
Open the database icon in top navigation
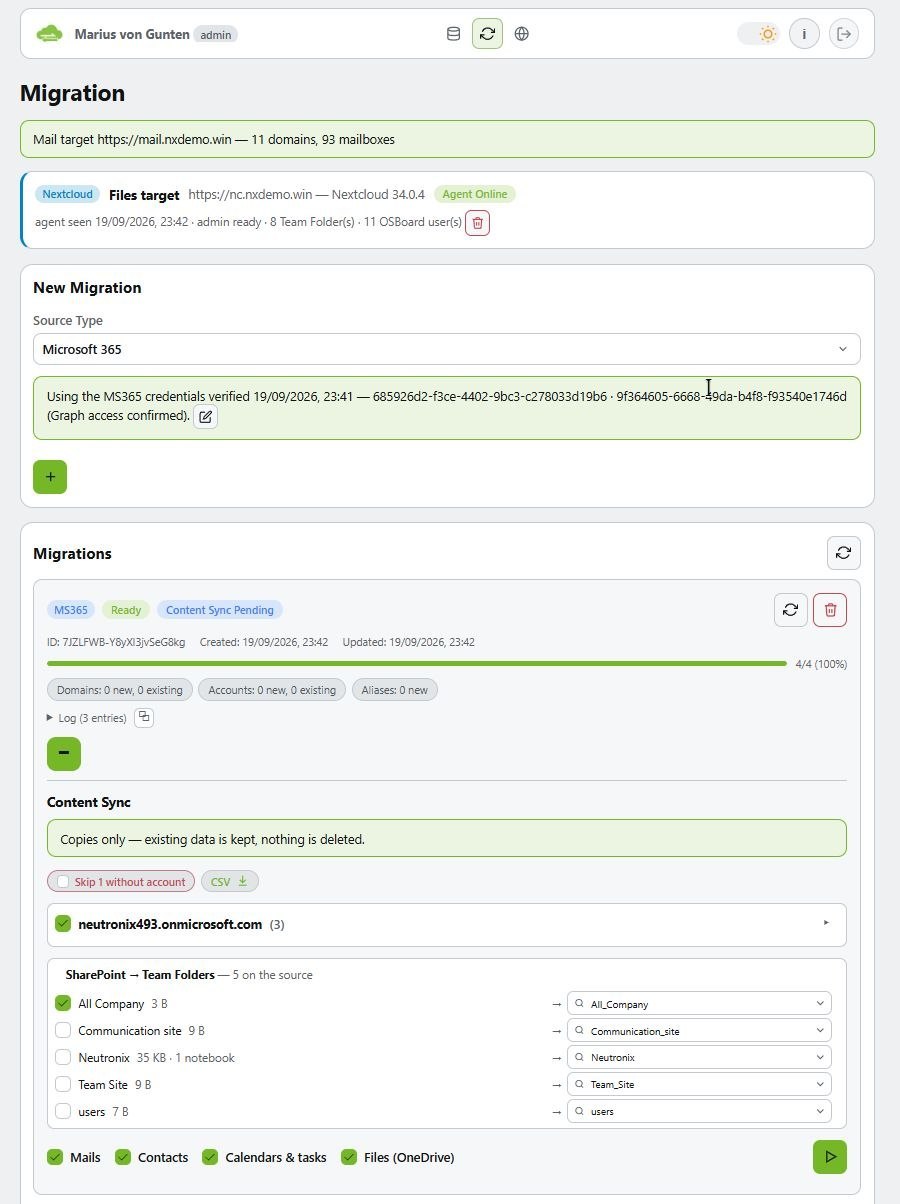(453, 34)
